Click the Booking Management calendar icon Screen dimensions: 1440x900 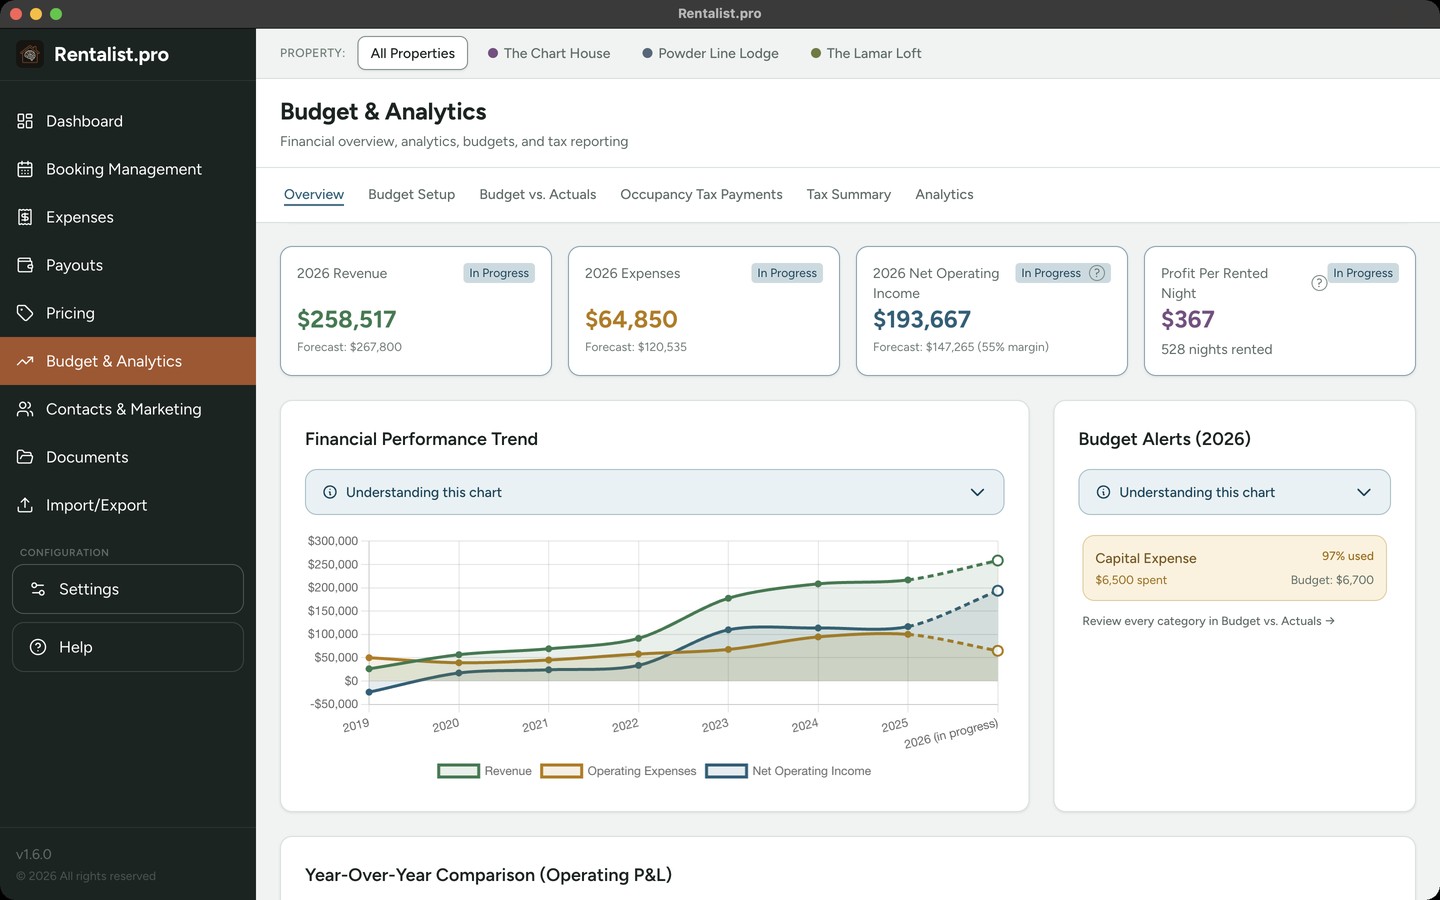[25, 169]
